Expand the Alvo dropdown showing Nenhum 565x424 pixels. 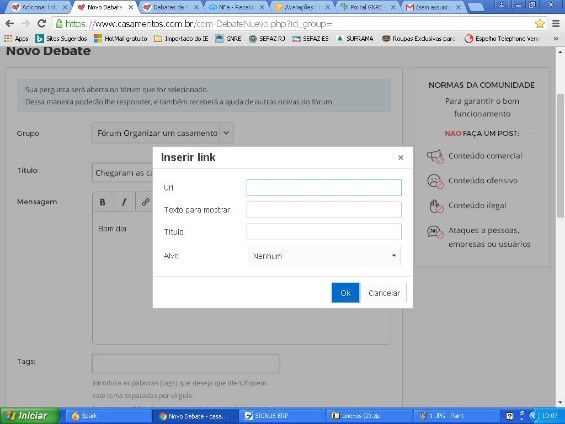pyautogui.click(x=324, y=256)
